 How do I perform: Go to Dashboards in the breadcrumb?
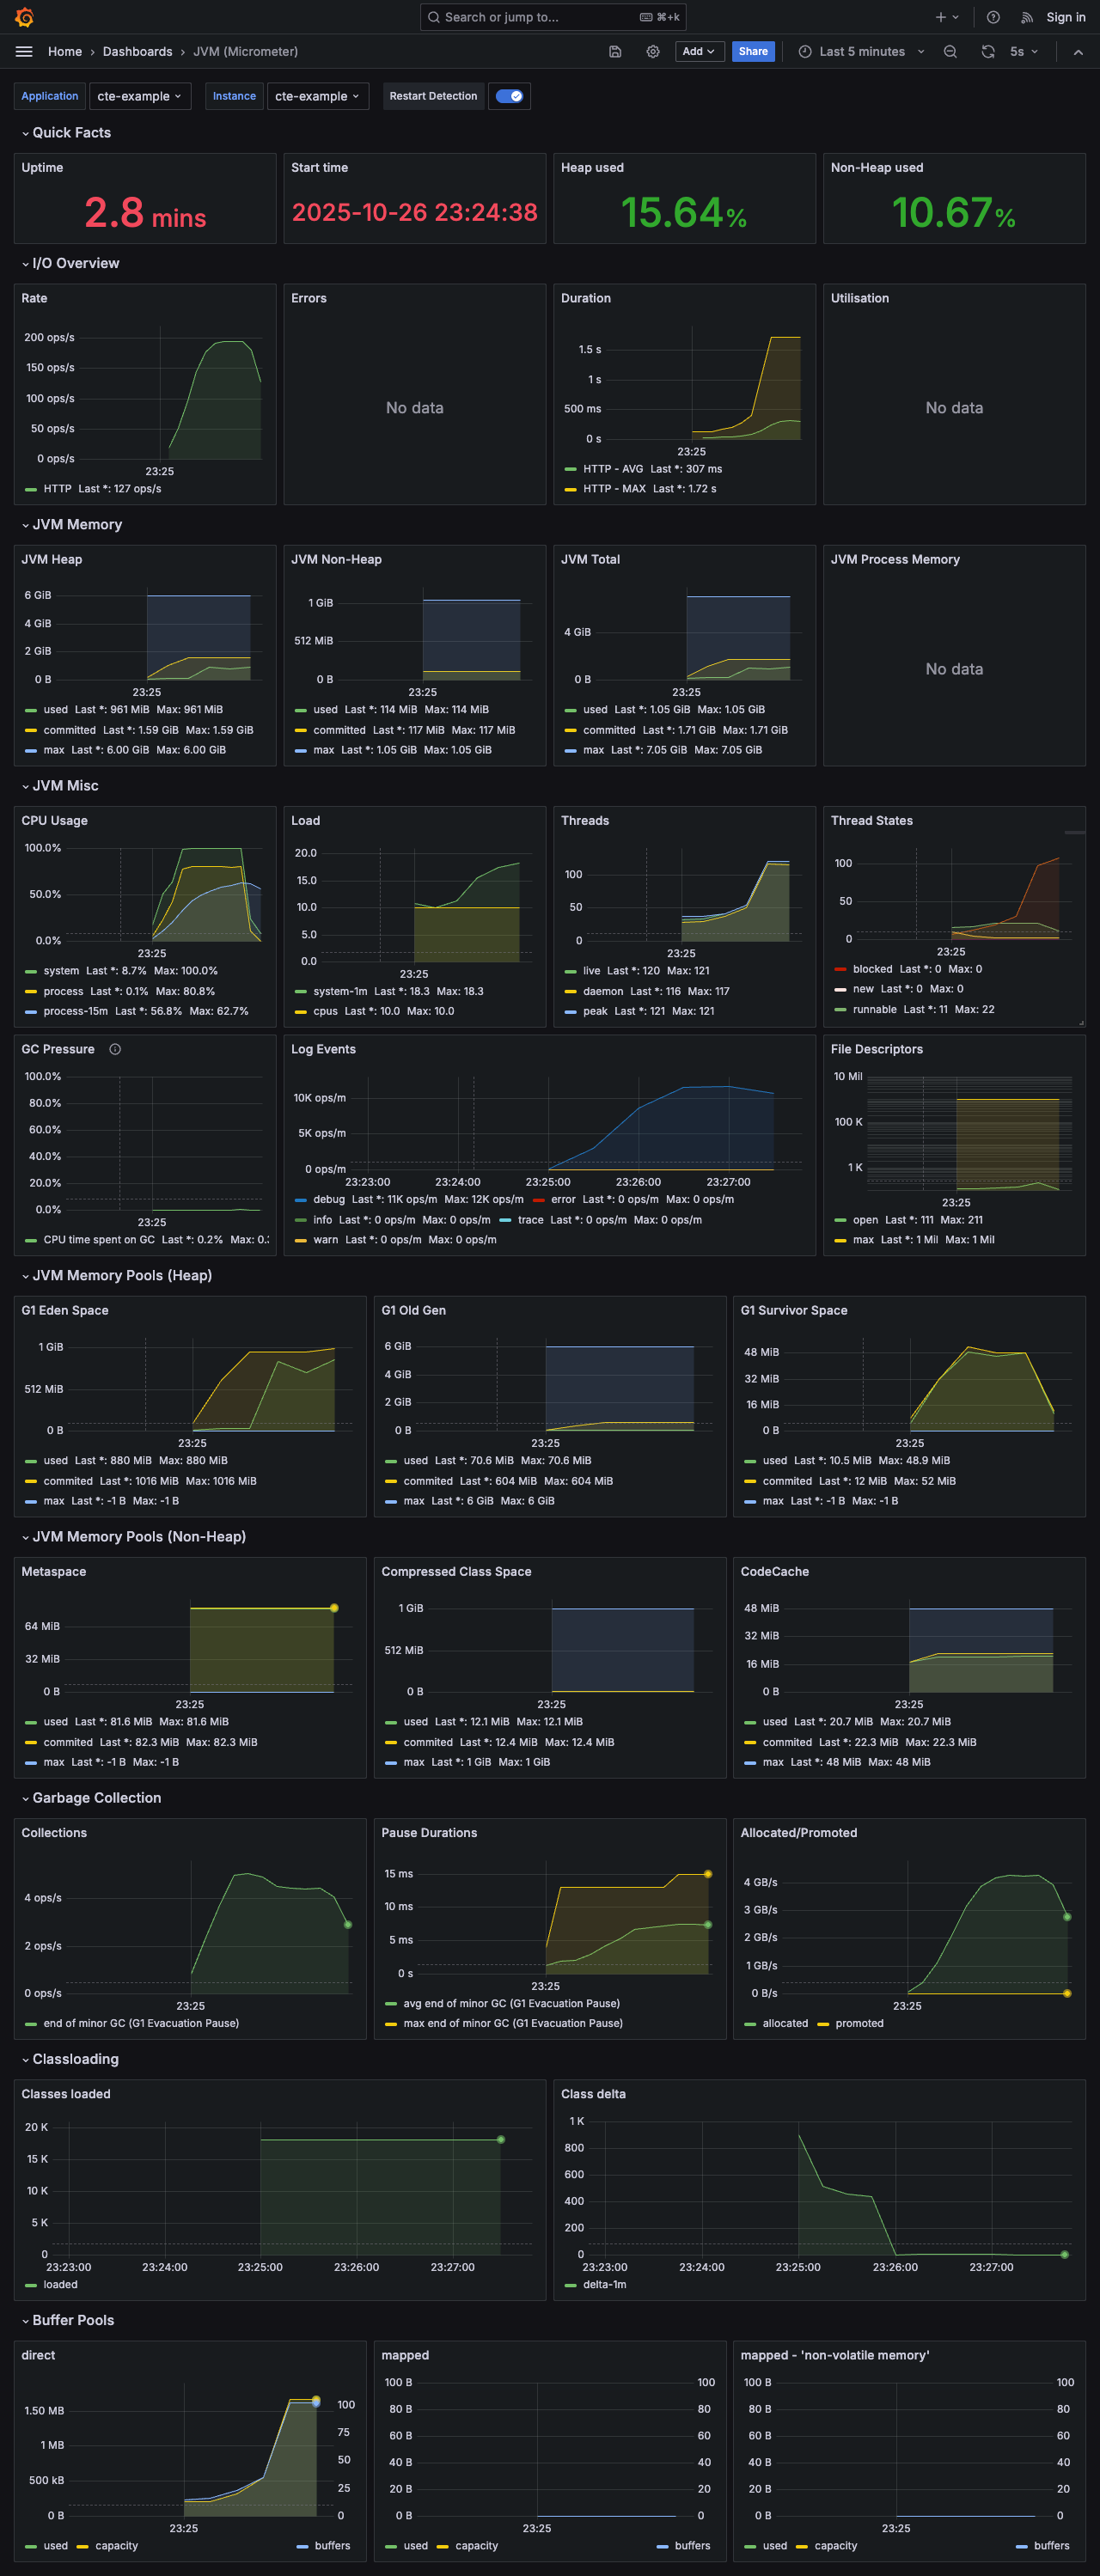click(137, 52)
